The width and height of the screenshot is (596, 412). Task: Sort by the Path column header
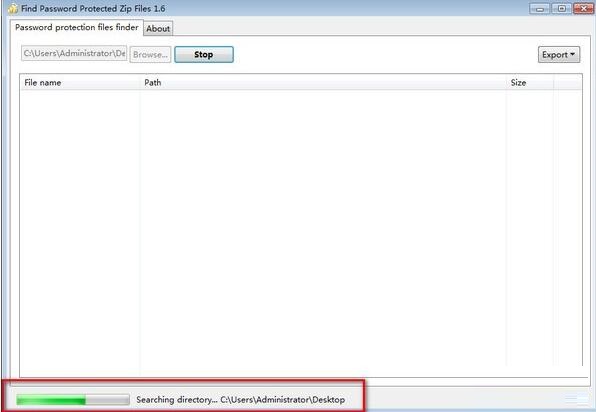(323, 82)
